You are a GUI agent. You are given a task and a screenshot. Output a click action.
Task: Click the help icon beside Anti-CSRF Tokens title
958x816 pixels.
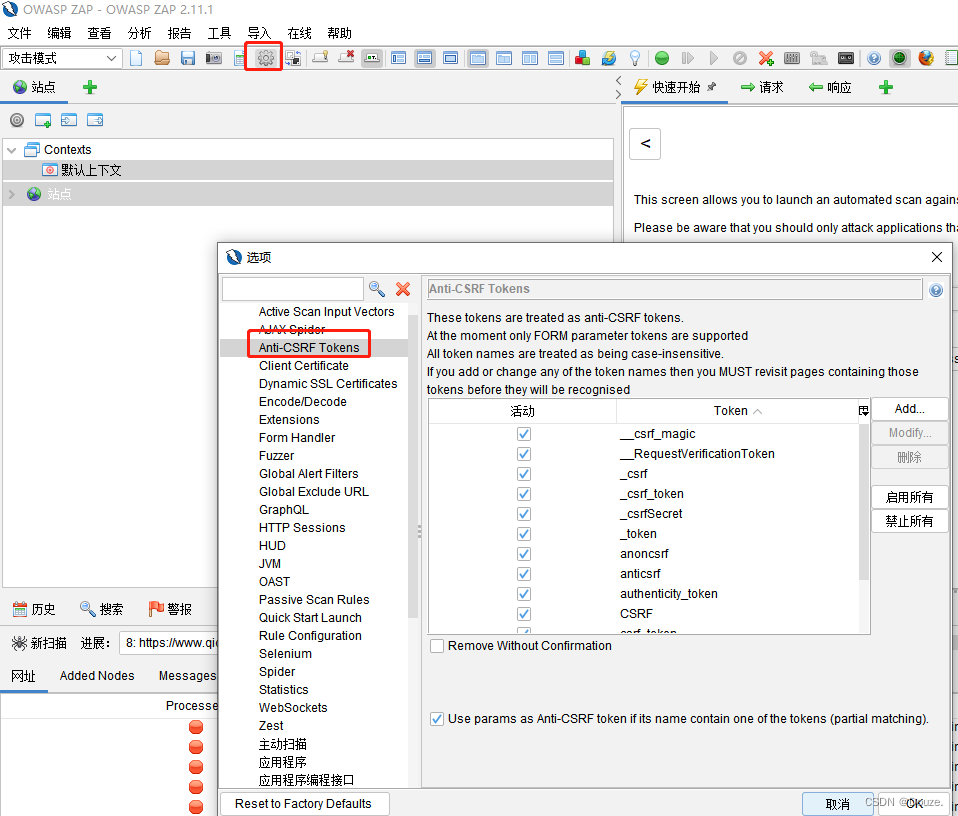pyautogui.click(x=935, y=290)
